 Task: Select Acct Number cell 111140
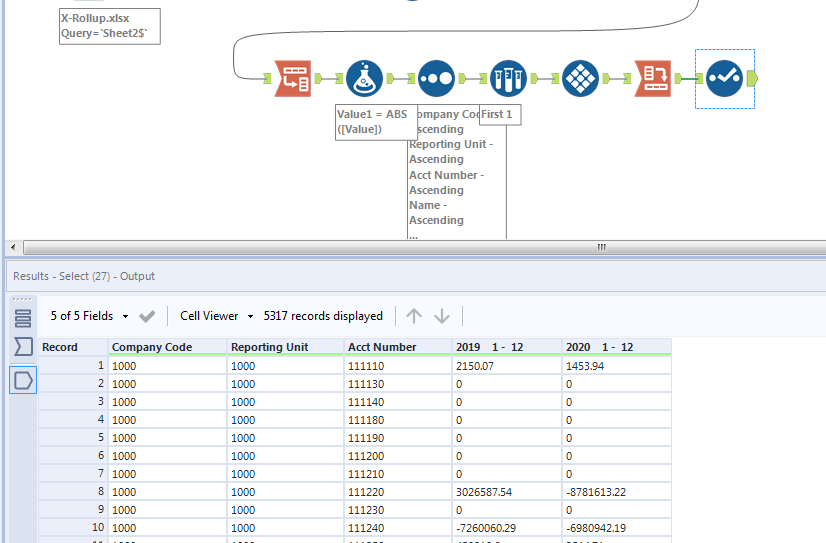coord(398,402)
